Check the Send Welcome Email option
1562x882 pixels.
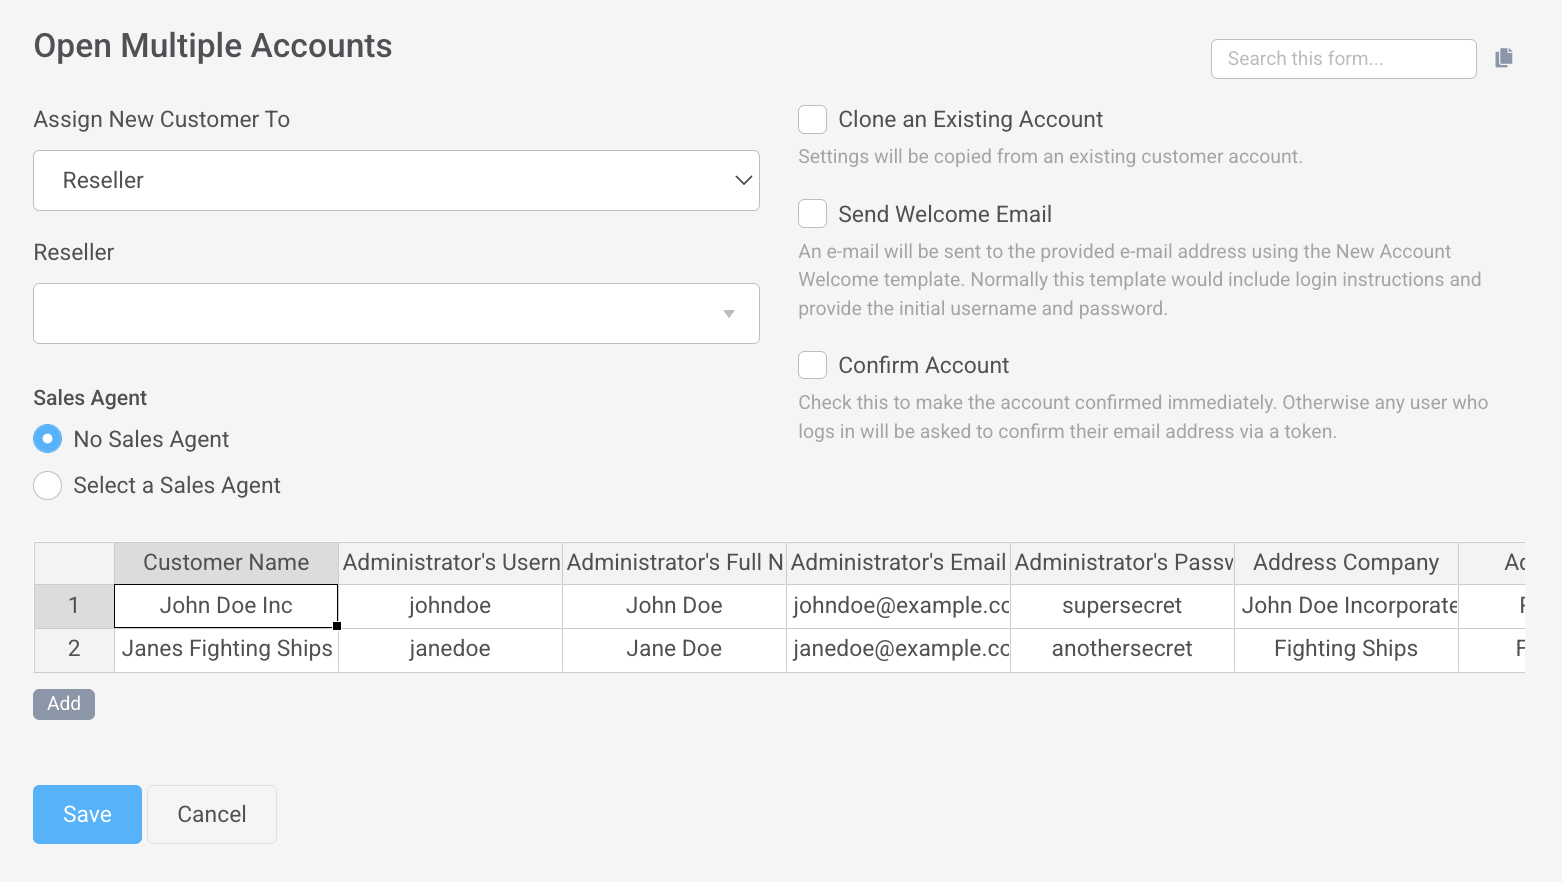point(812,214)
